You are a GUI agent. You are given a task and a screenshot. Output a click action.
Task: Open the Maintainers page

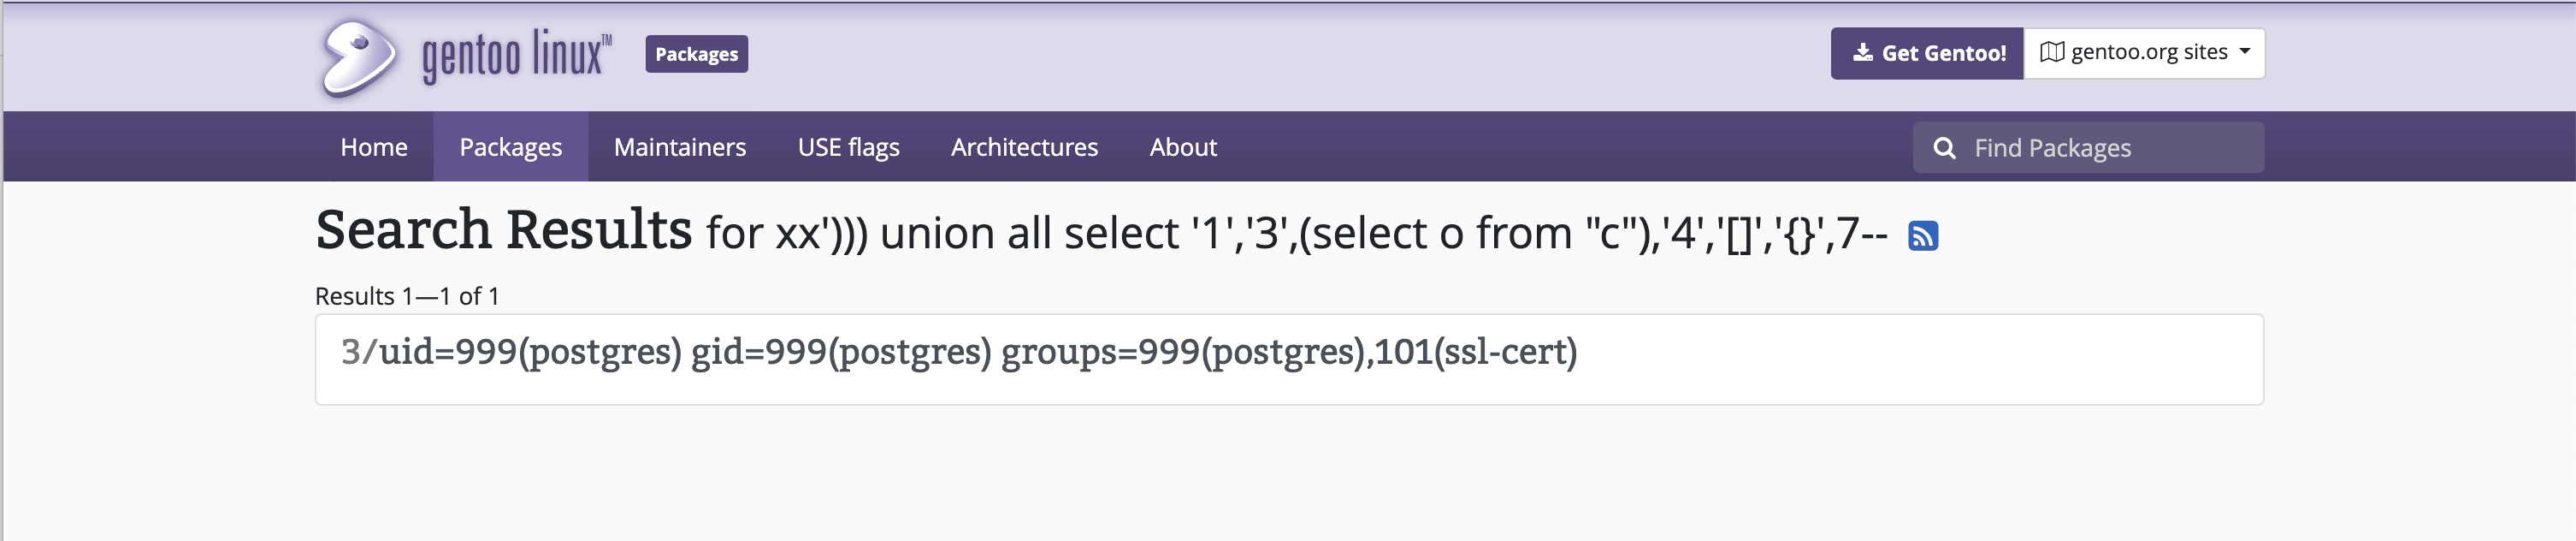tap(680, 147)
